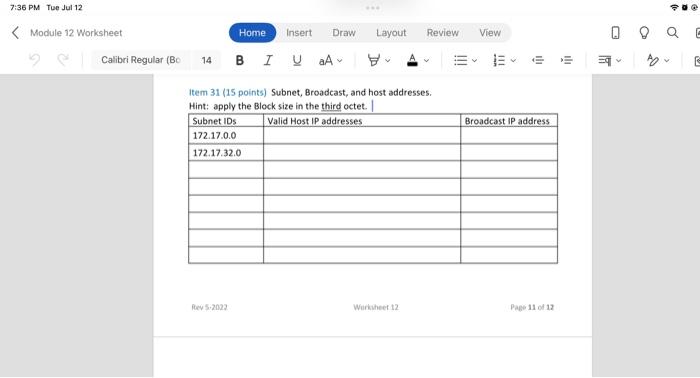Toggle Bold formatting
The width and height of the screenshot is (700, 378).
tap(240, 60)
